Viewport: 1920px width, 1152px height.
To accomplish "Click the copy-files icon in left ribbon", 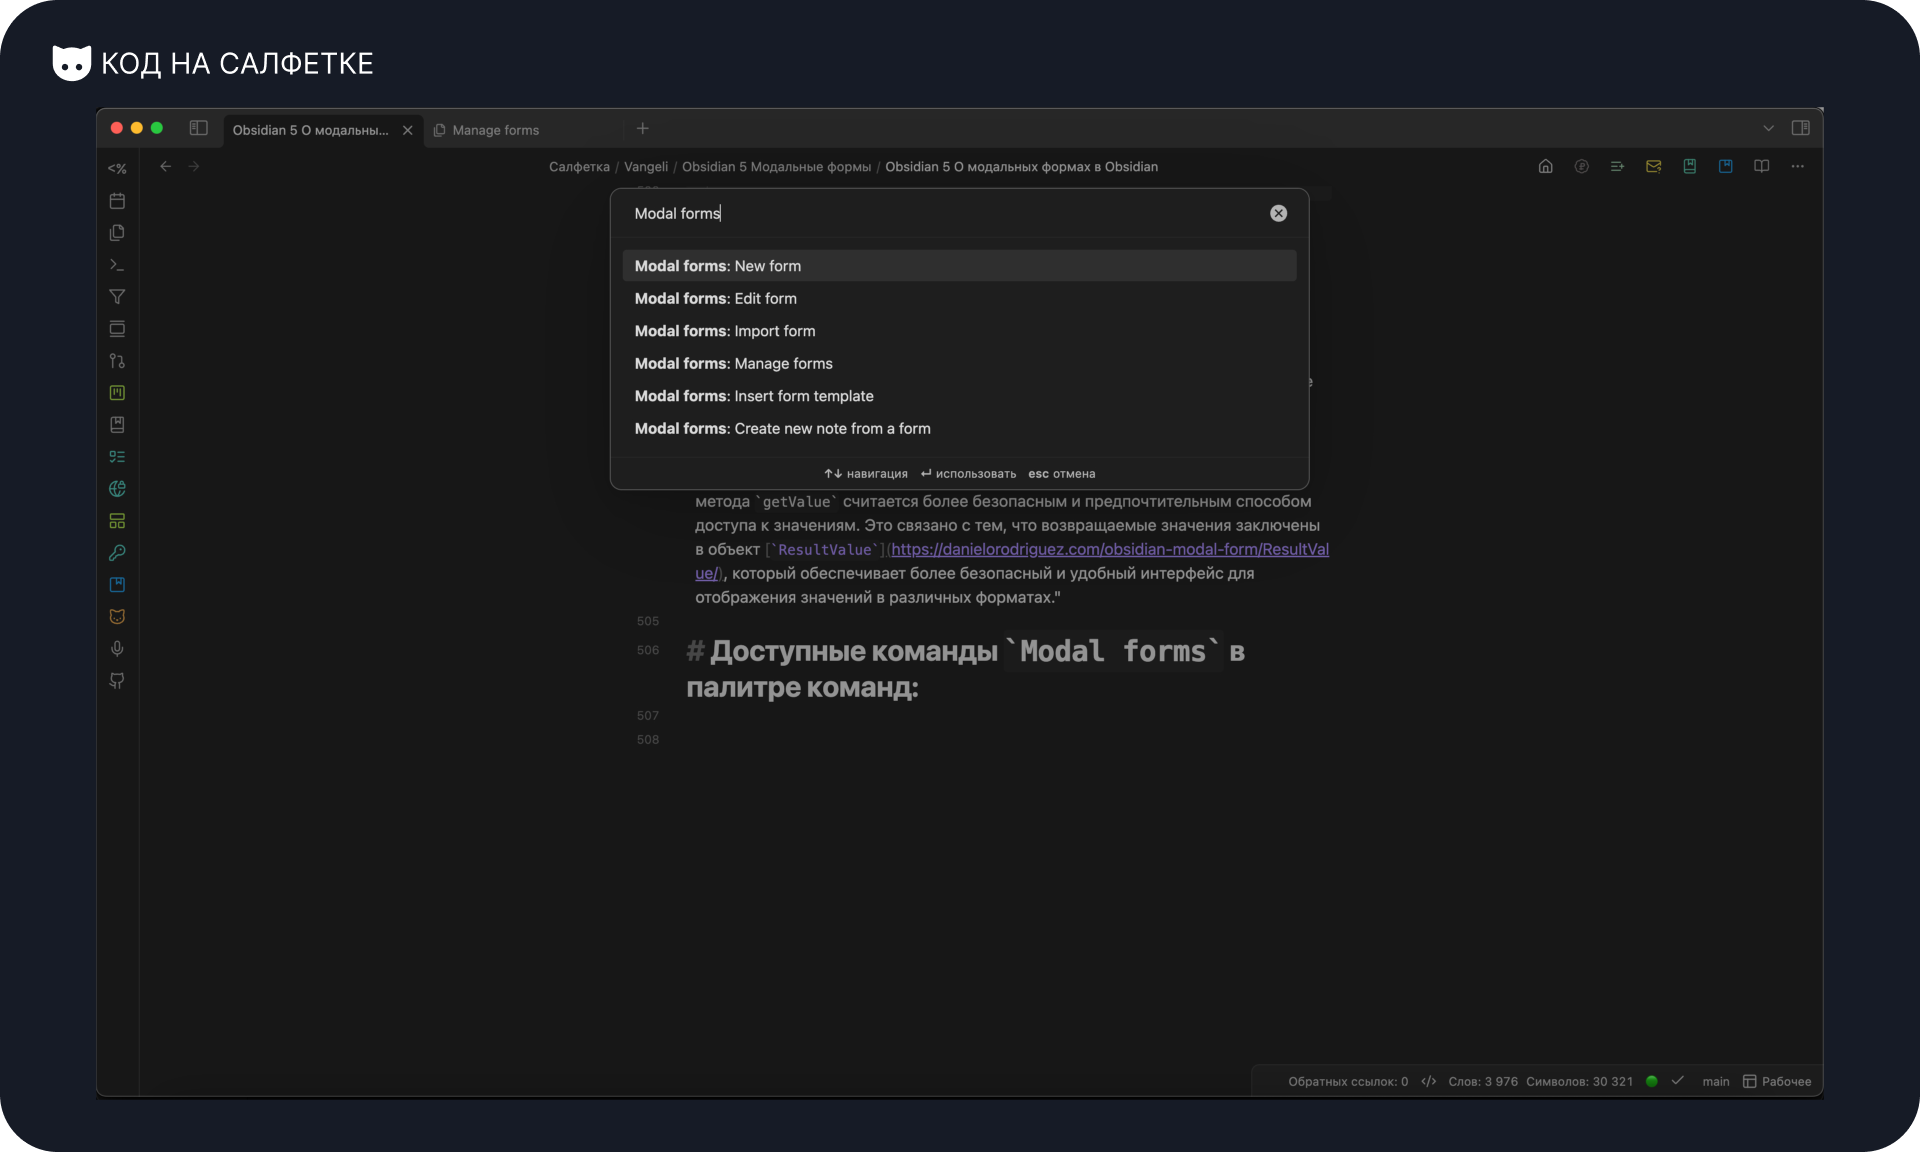I will (x=117, y=233).
